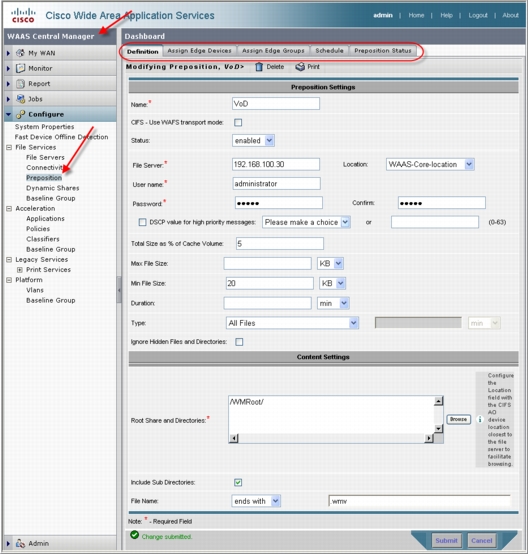The width and height of the screenshot is (530, 555).
Task: Collapse the Legacy Services tree node
Action: 9,259
